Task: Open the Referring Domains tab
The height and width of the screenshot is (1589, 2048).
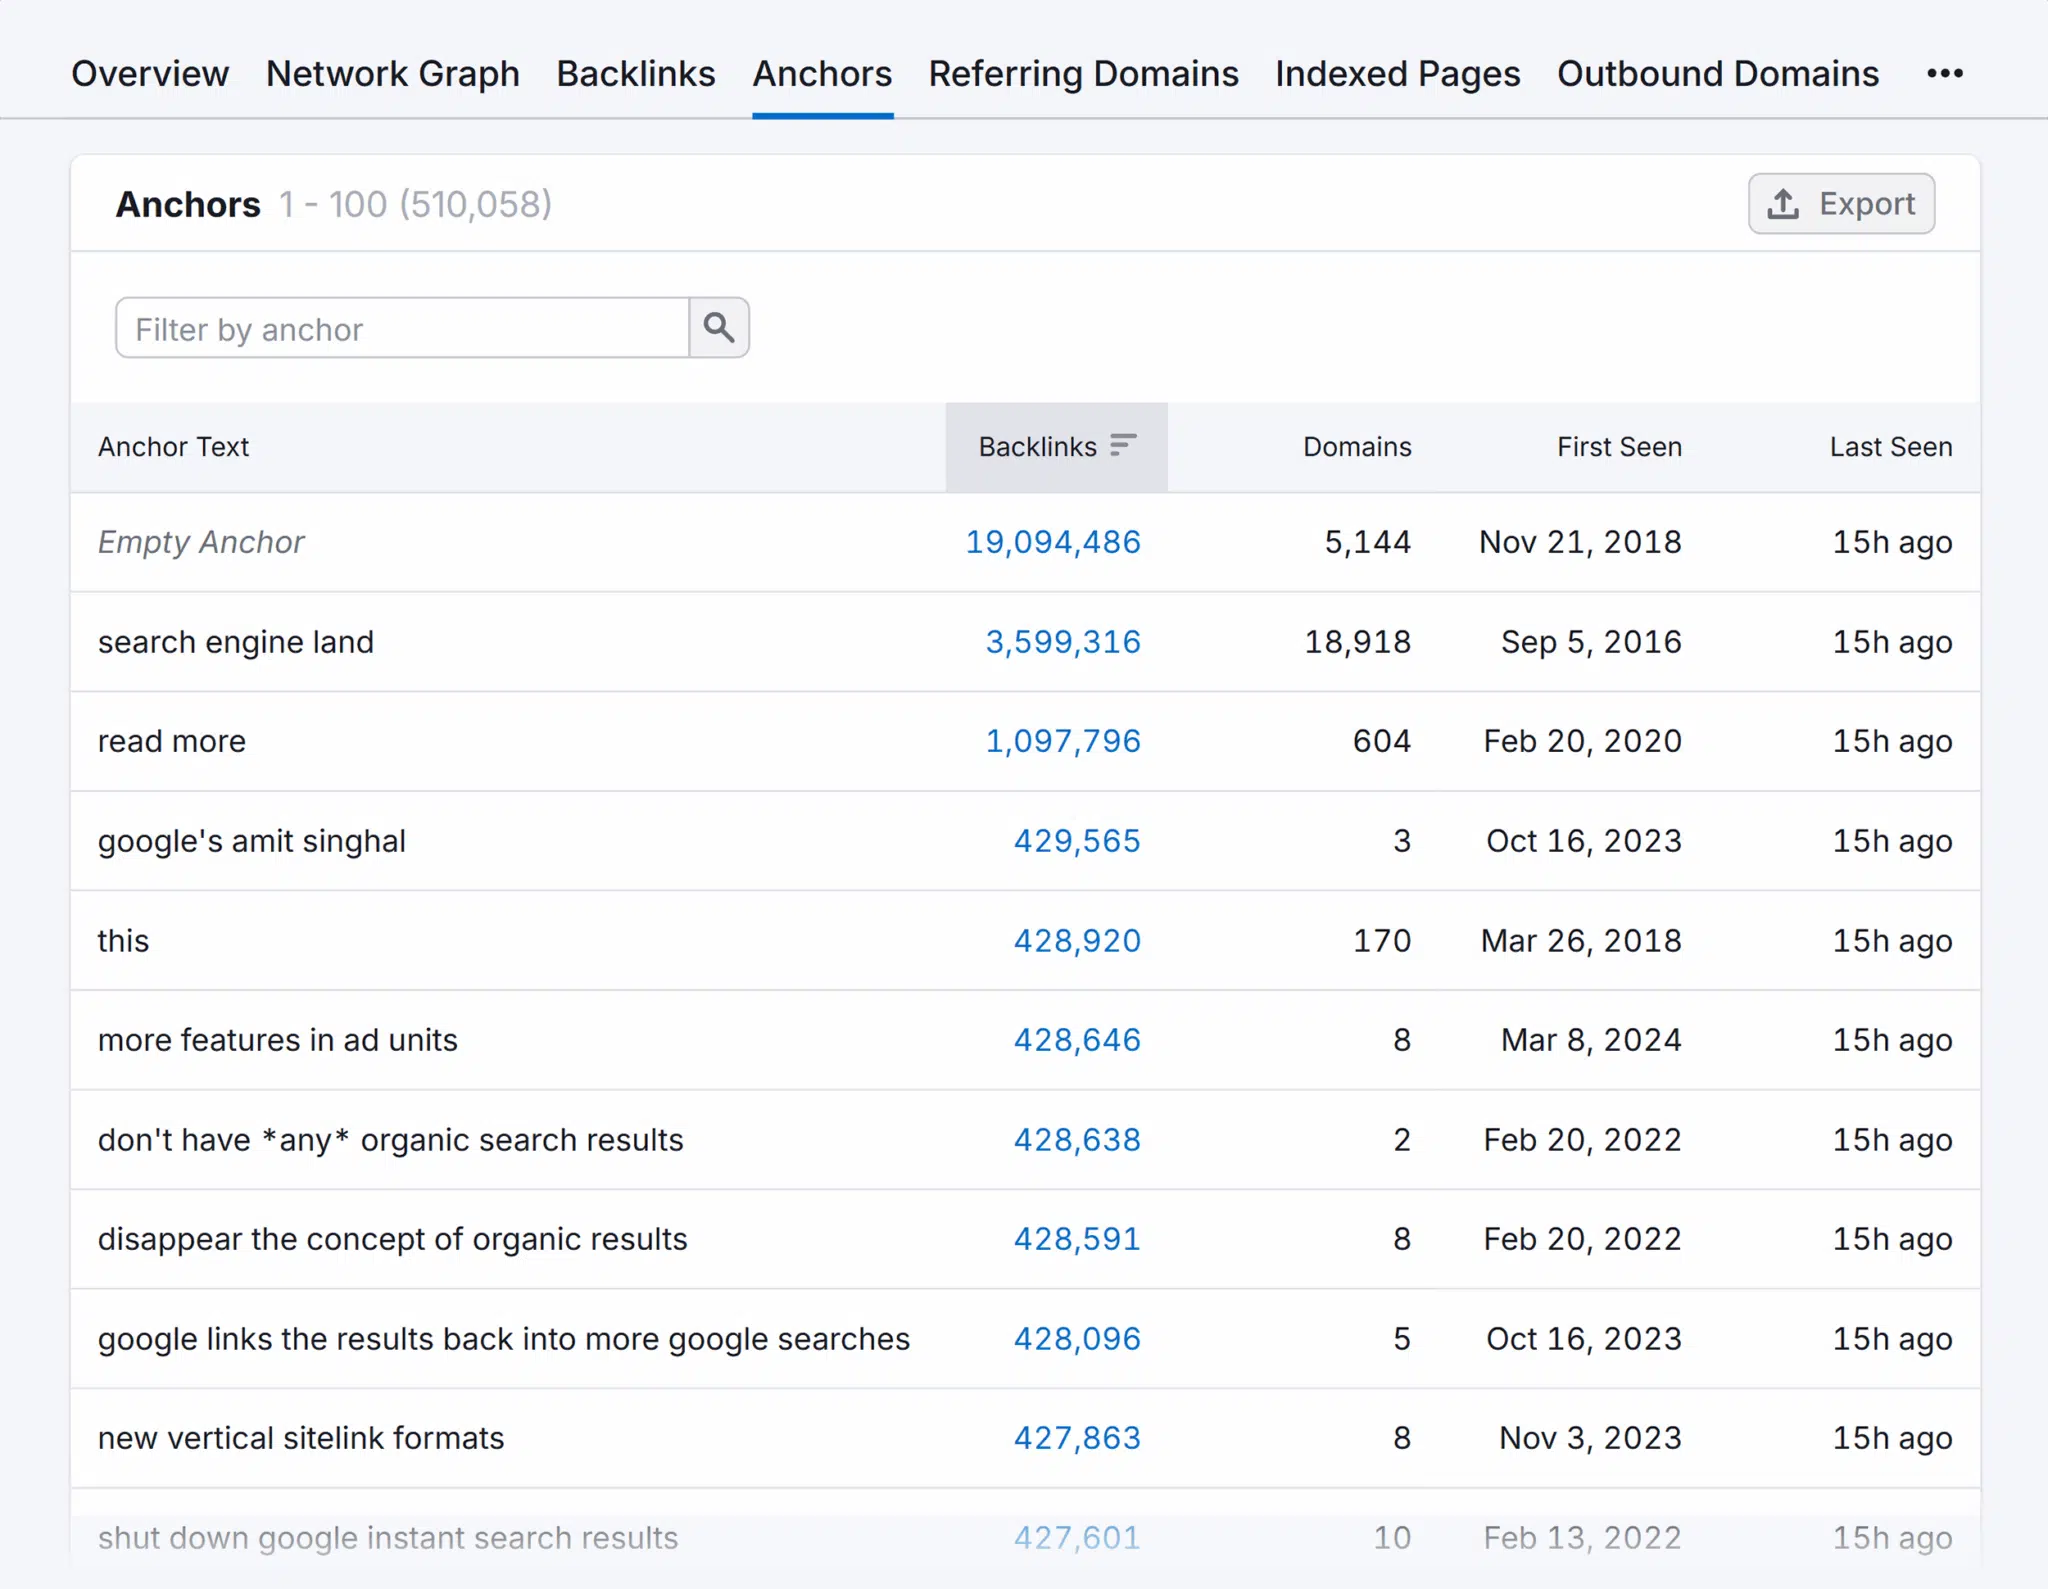Action: 1083,73
